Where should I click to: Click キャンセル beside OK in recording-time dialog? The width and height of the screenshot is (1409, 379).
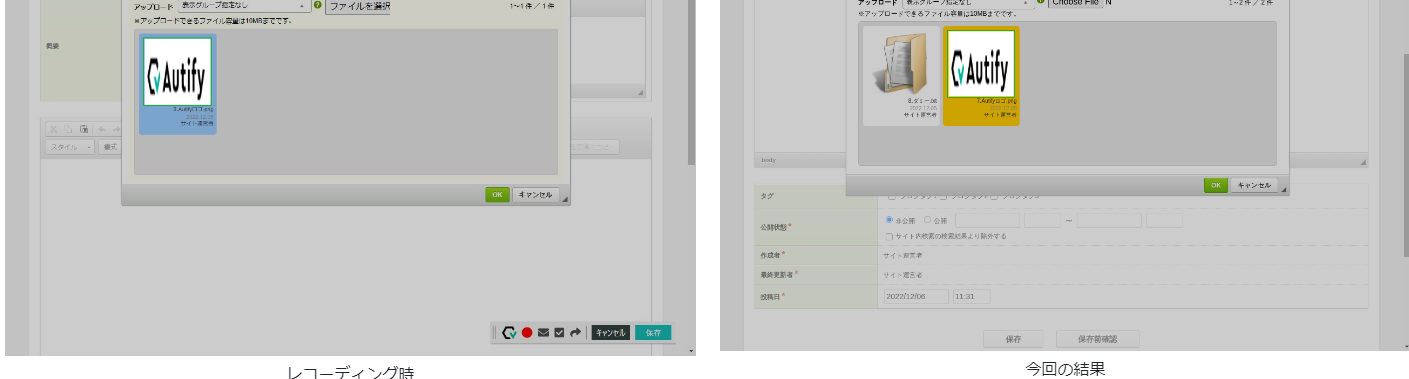pyautogui.click(x=536, y=195)
